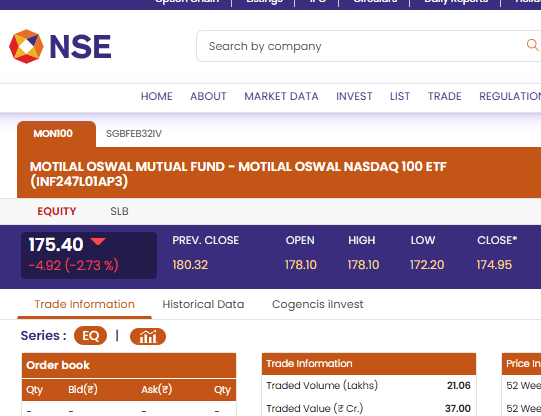Click the Traded Volume (Lakhs) value 21.06
Viewport: 541px width, 416px height.
459,385
